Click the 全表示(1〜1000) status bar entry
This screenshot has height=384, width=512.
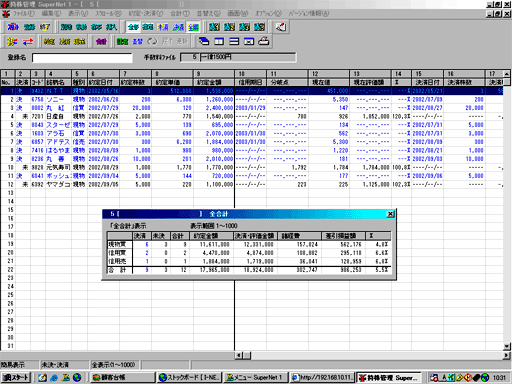[x=114, y=365]
